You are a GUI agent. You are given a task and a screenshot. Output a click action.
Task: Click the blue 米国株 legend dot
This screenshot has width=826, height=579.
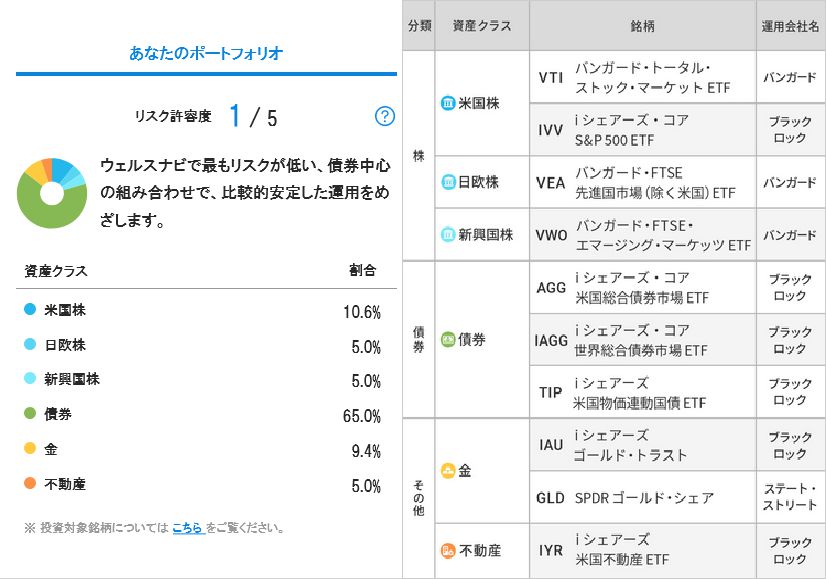coord(30,310)
